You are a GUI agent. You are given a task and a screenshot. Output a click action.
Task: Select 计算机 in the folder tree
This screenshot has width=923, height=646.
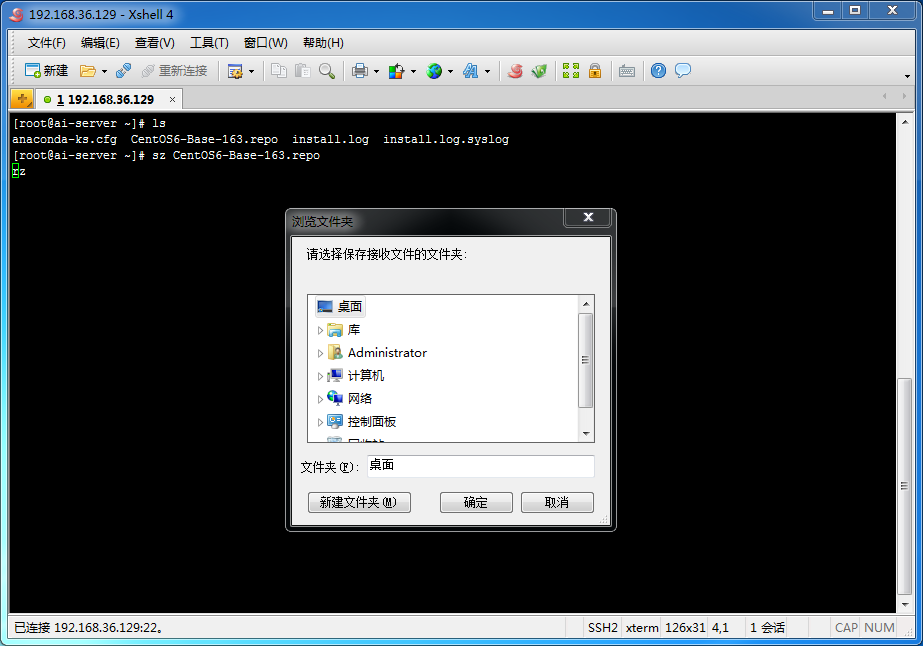click(x=356, y=376)
